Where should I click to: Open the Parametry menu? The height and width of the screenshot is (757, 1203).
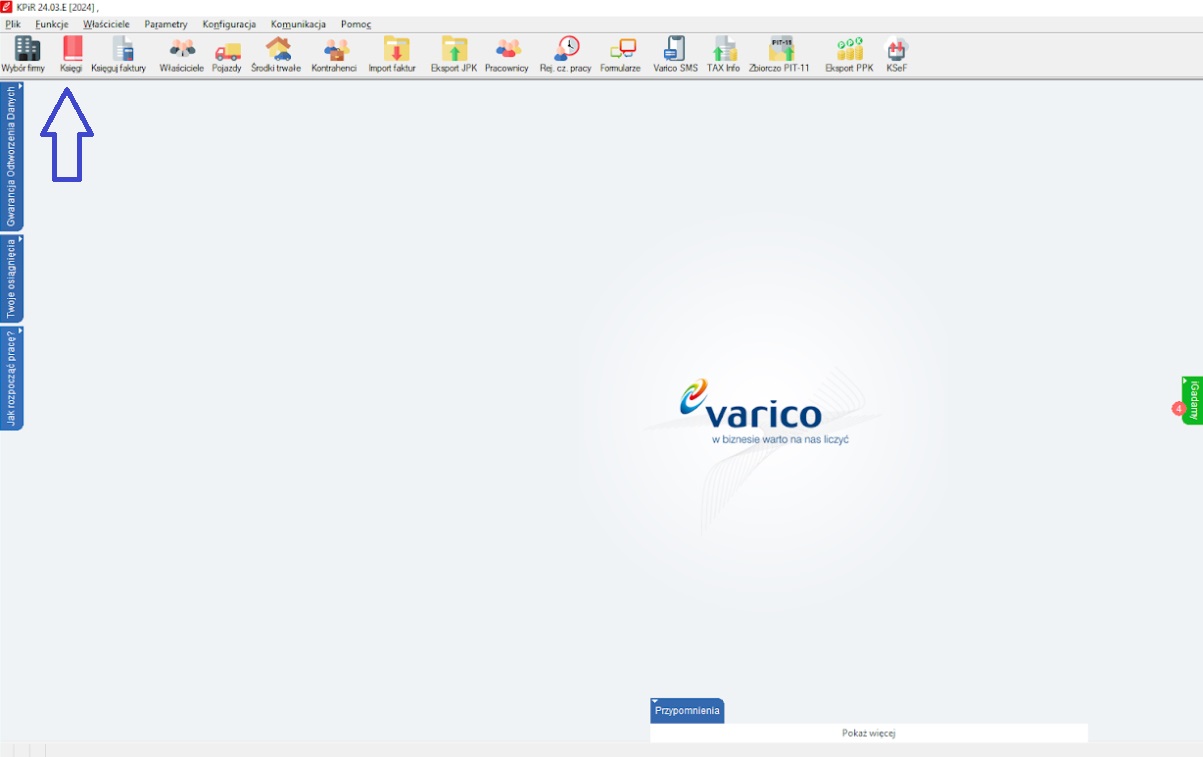(x=166, y=24)
